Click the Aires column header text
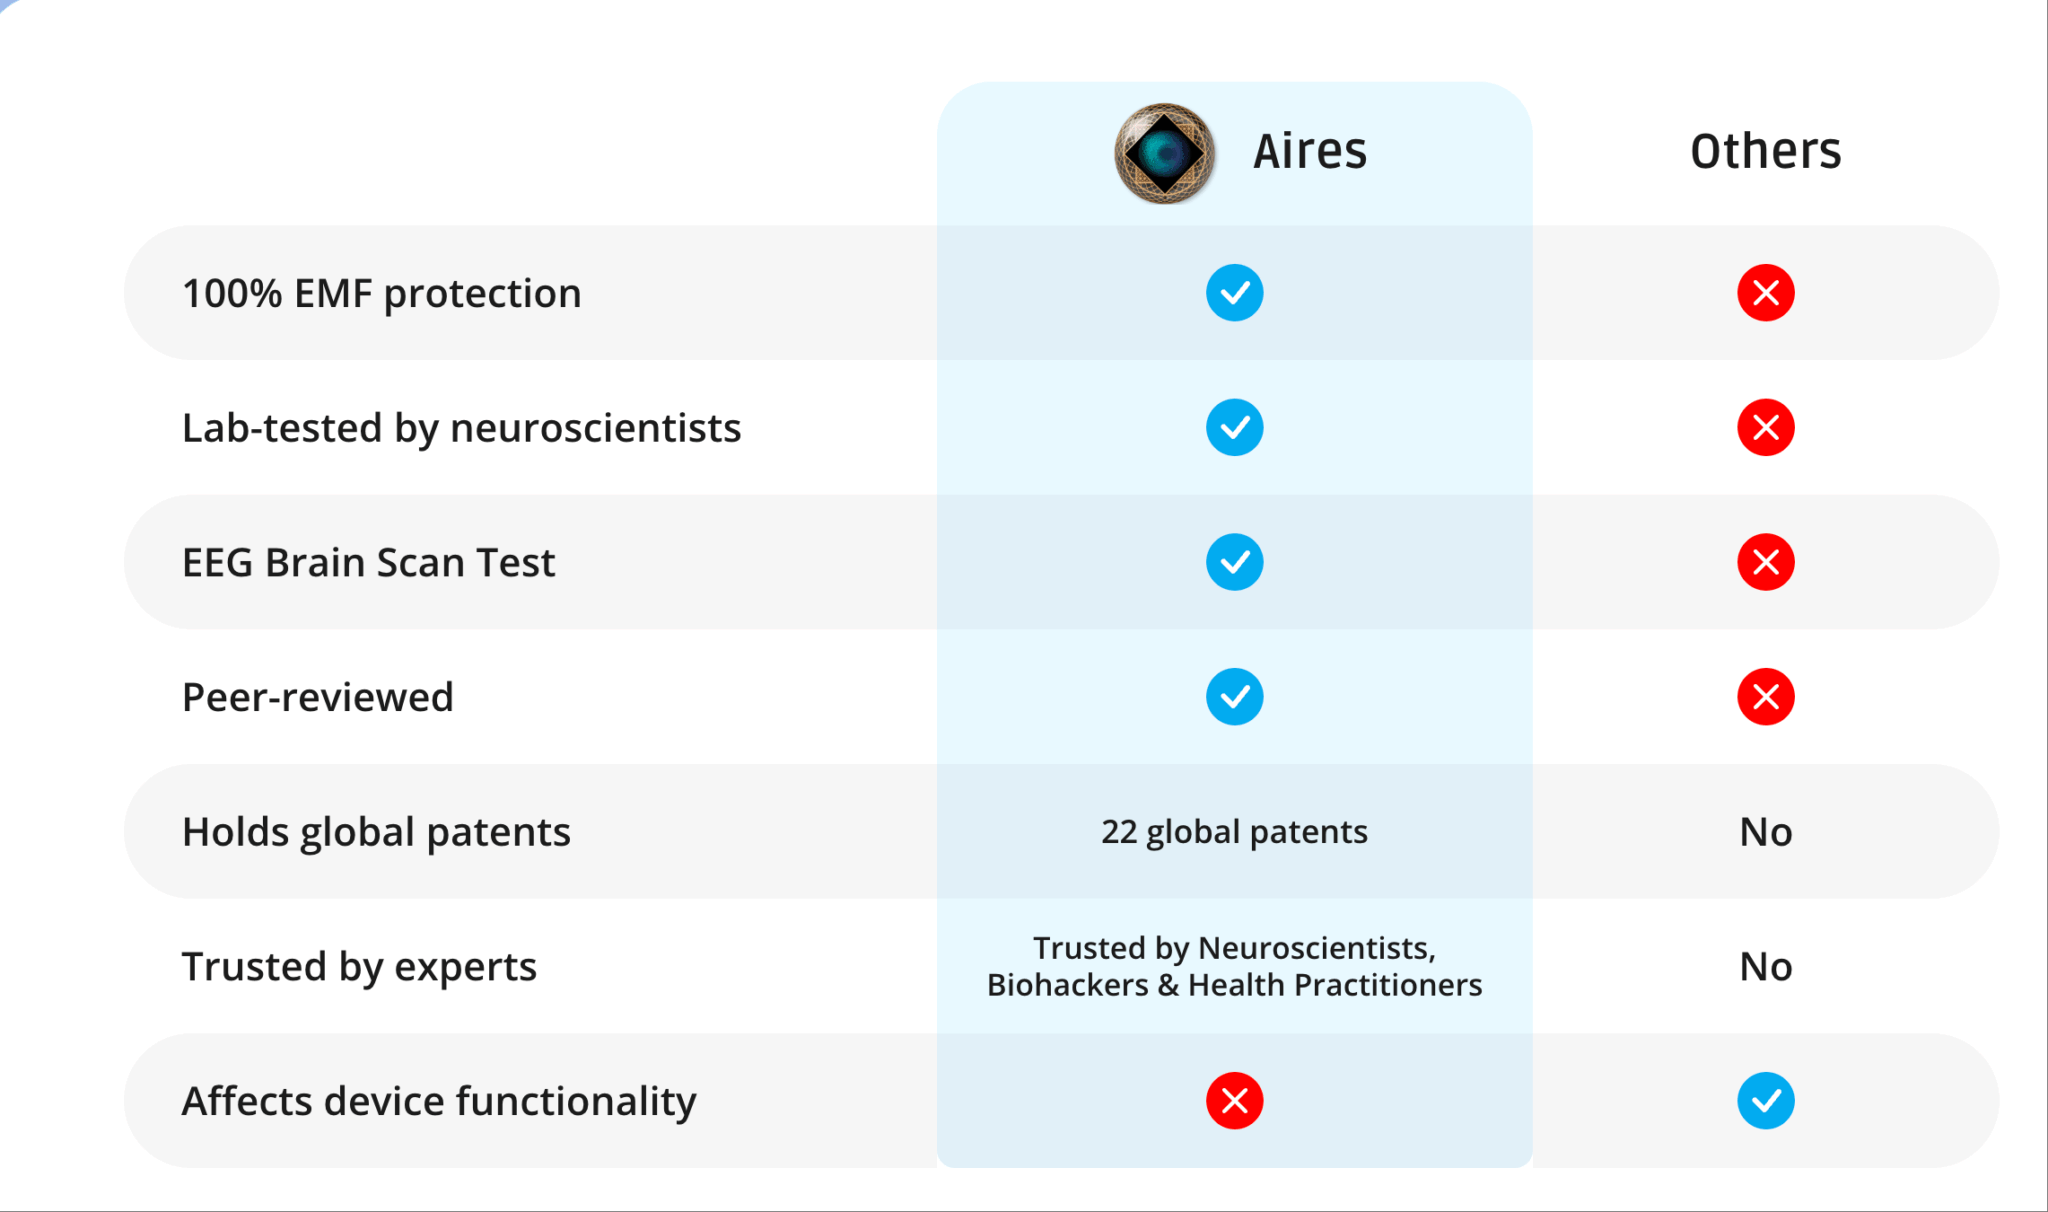 (x=1310, y=152)
